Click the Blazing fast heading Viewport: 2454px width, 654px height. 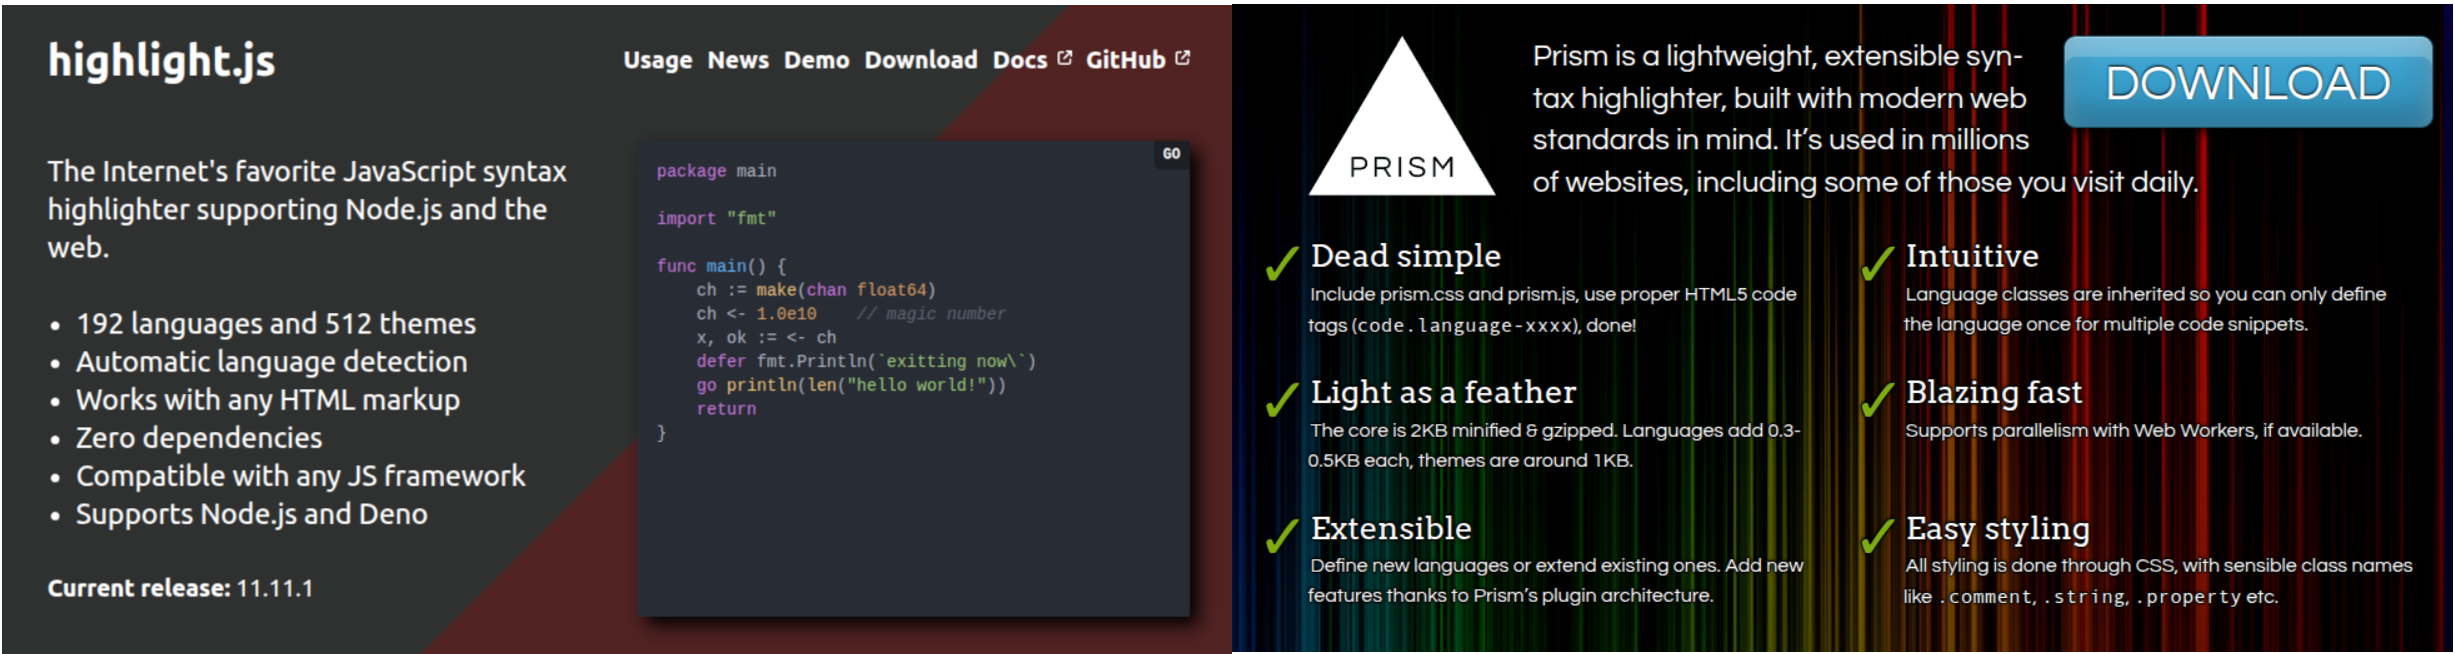click(1994, 392)
